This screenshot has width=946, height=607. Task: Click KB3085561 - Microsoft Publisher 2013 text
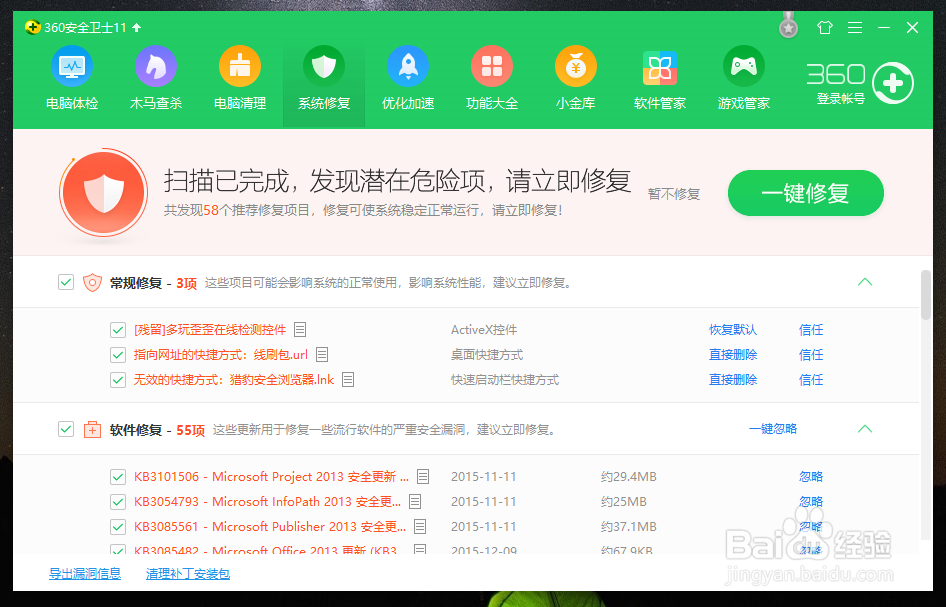click(270, 527)
